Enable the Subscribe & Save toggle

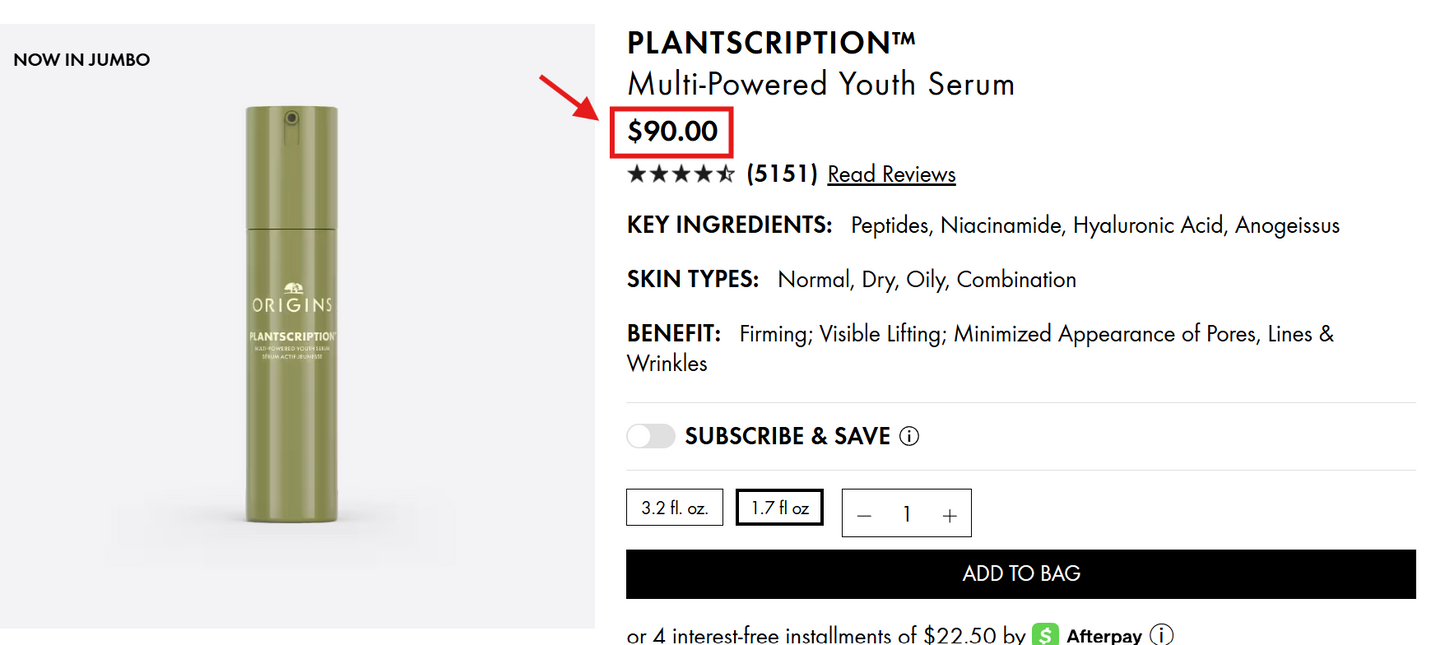(651, 435)
